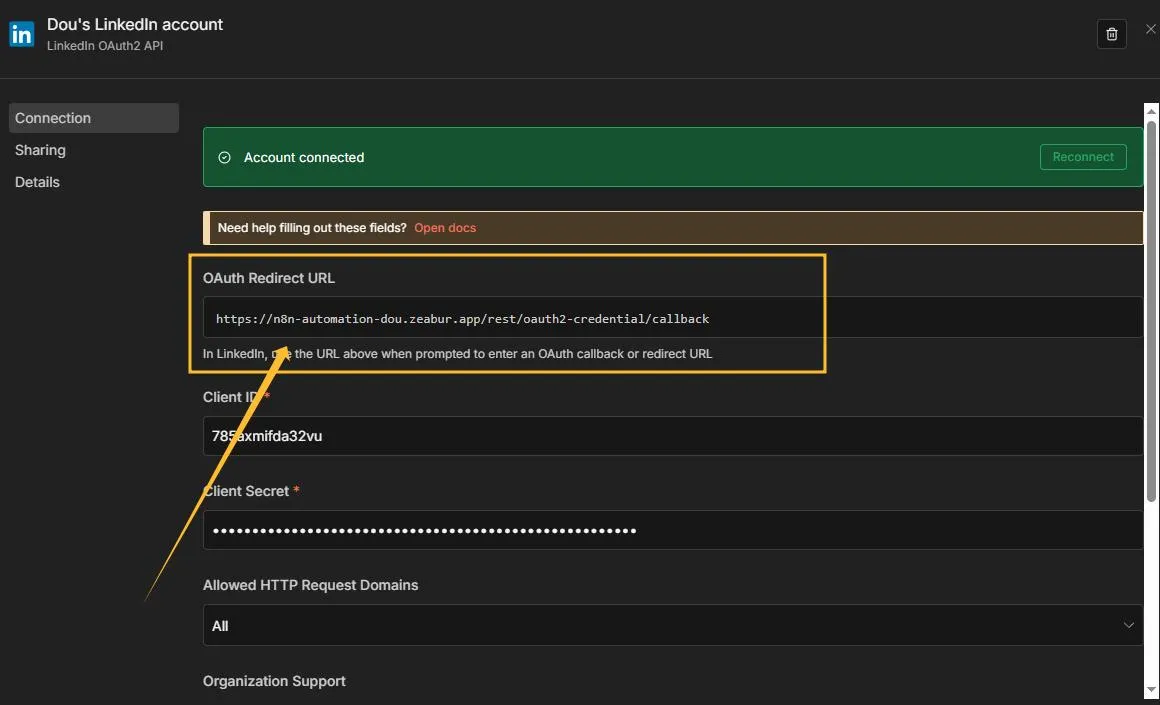Viewport: 1160px width, 705px height.
Task: Click the red asterisk beside Client Secret
Action: click(296, 490)
